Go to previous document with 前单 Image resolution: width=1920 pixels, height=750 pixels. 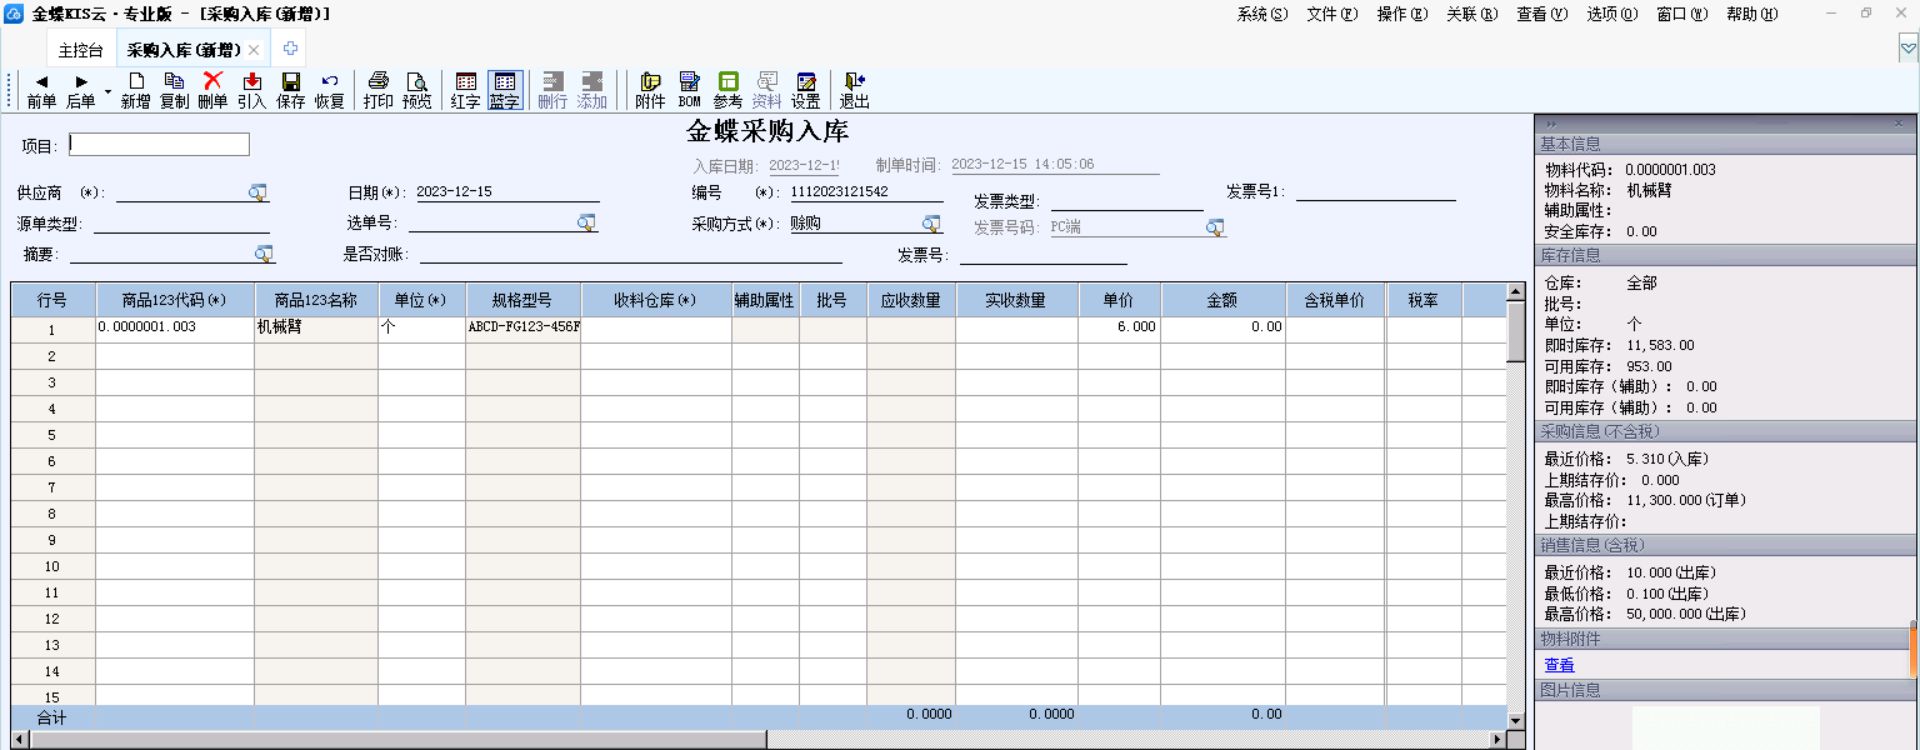(x=41, y=90)
